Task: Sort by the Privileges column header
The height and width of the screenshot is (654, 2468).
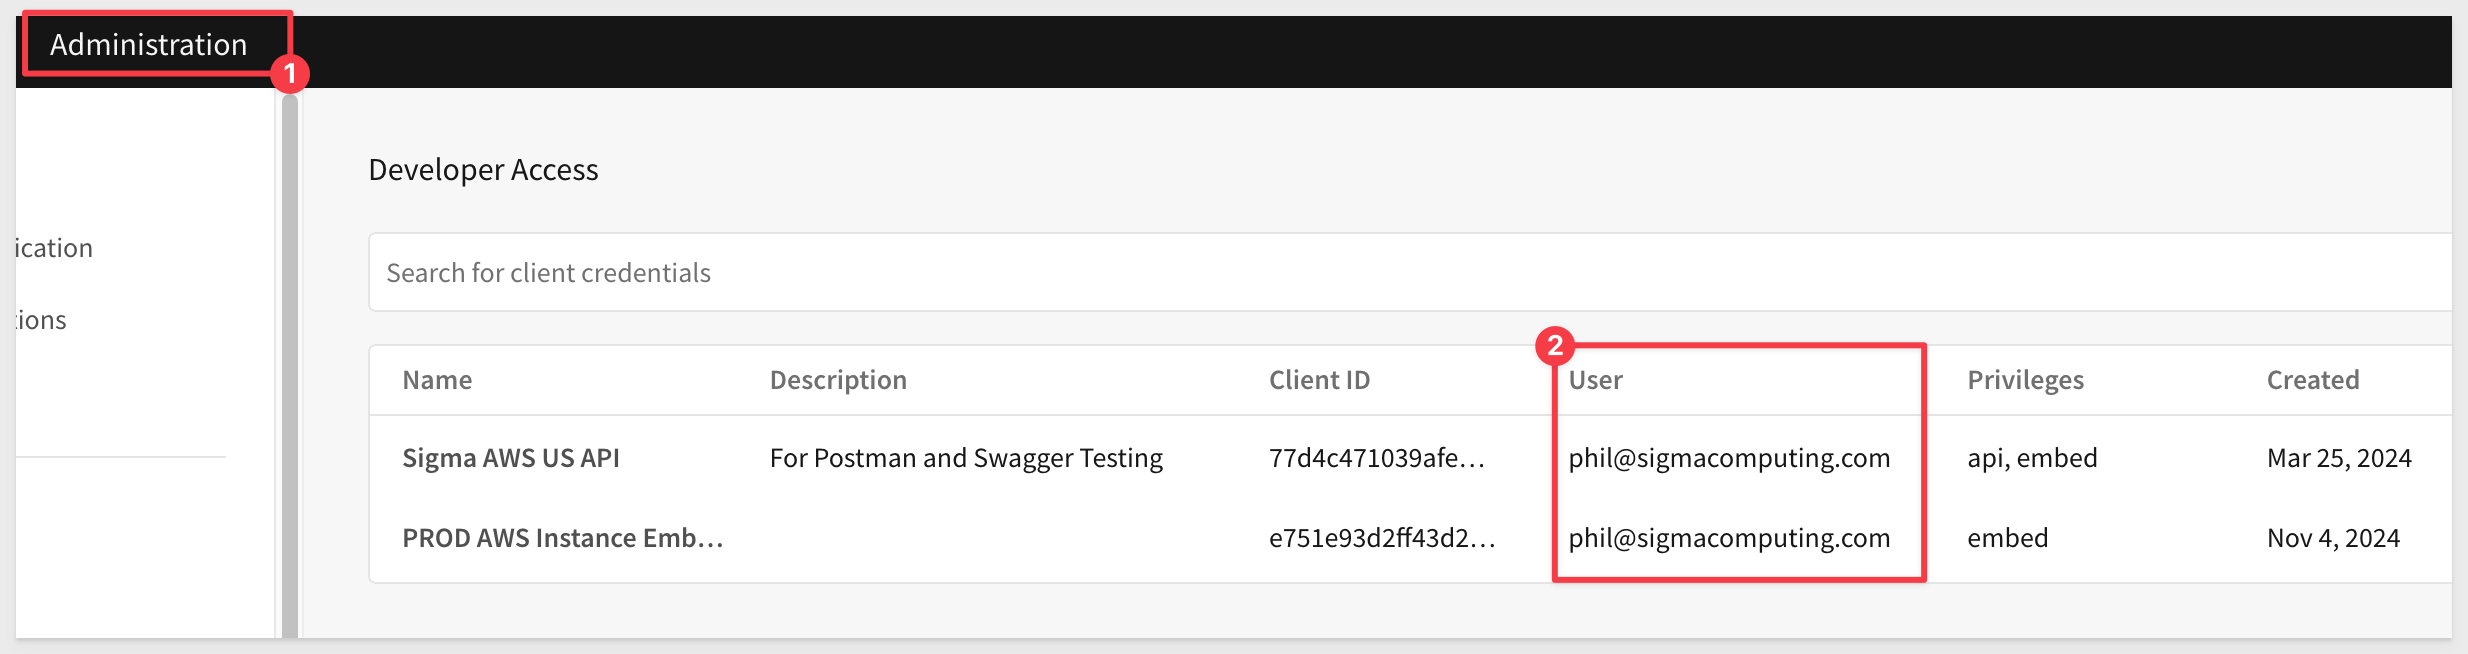Action: click(2025, 380)
